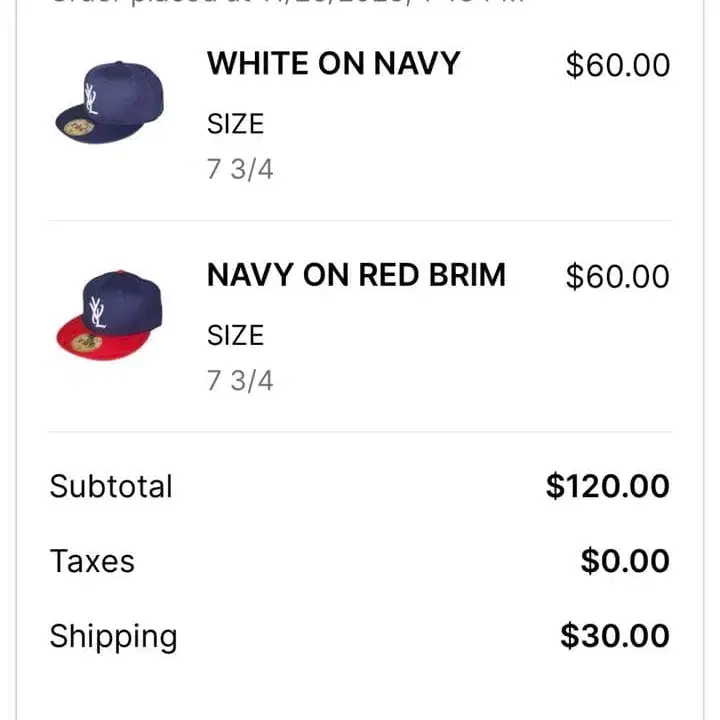Viewport: 720px width, 720px height.
Task: Click the WHITE ON NAVY product title
Action: pos(333,63)
